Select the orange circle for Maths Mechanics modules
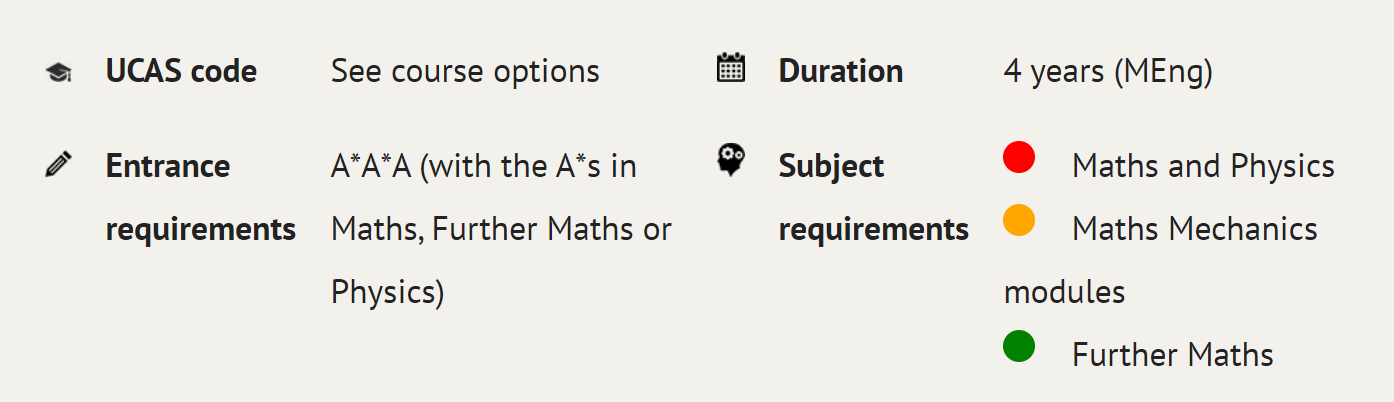 coord(1019,220)
